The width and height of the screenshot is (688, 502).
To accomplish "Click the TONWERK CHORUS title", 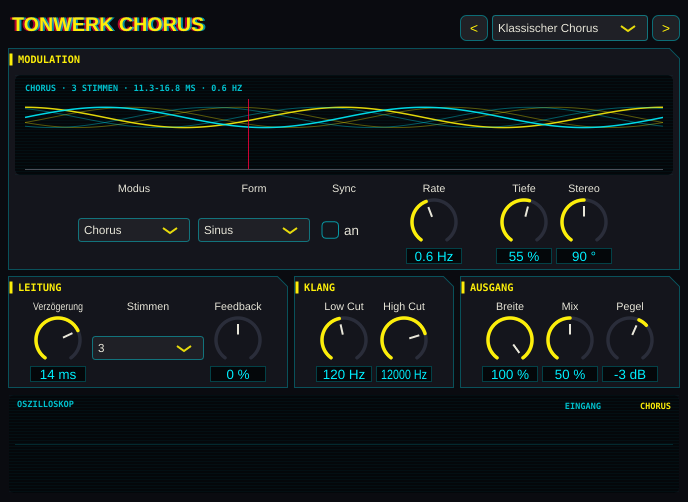I will pyautogui.click(x=108, y=25).
